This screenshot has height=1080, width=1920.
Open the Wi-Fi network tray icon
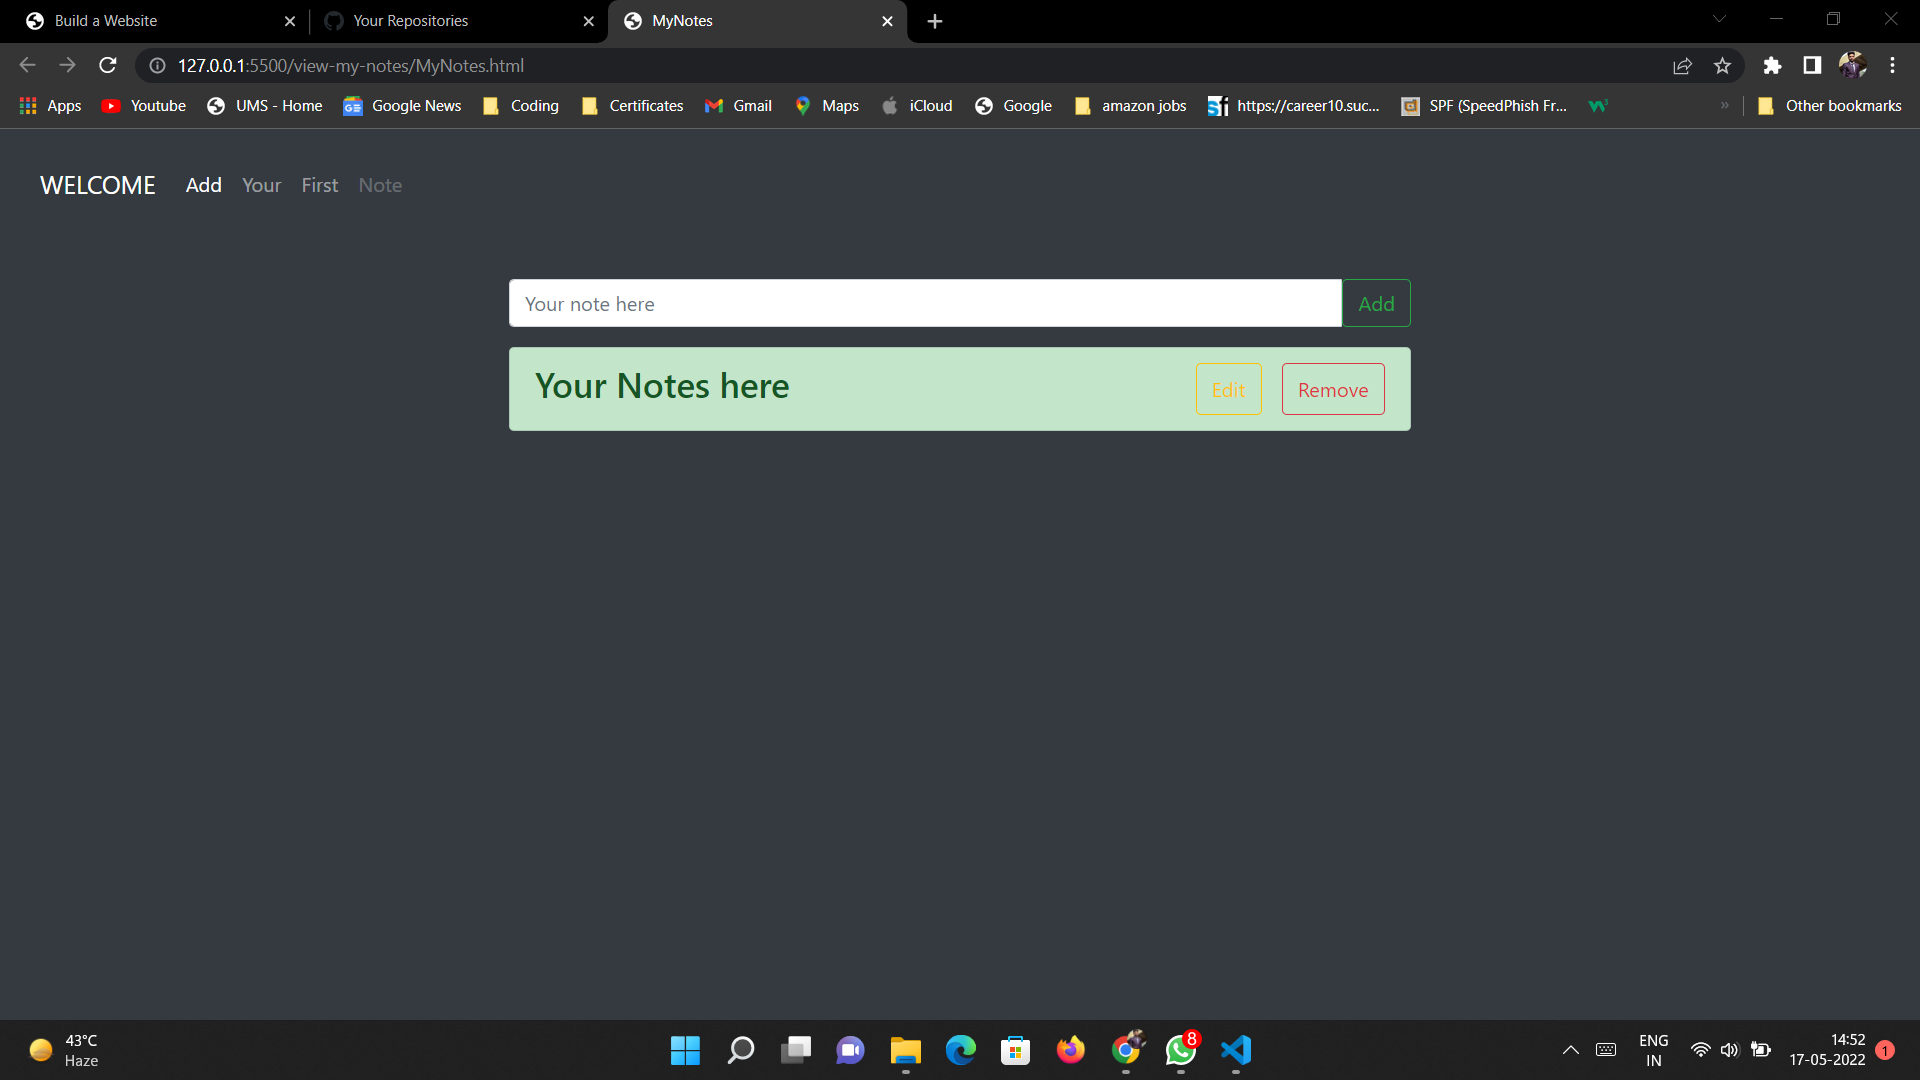coord(1700,1050)
